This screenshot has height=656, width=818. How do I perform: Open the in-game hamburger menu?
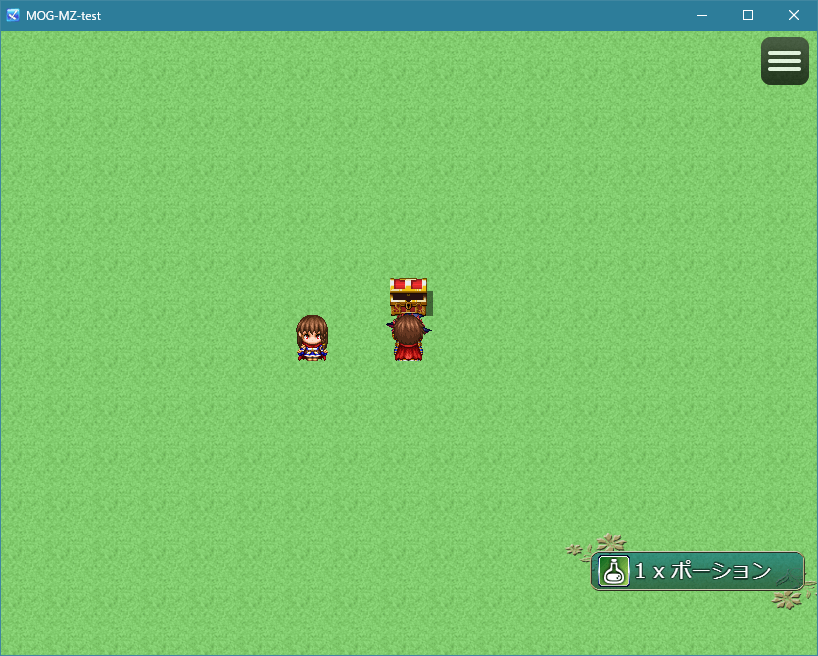point(784,61)
